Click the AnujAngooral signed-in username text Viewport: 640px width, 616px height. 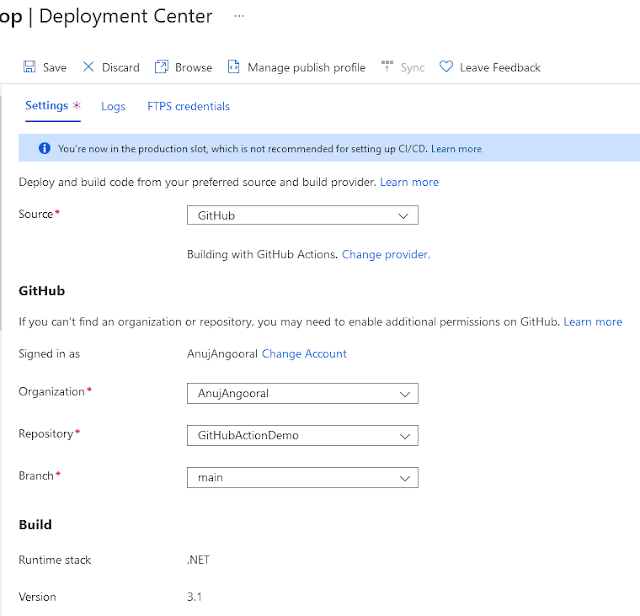coord(222,354)
